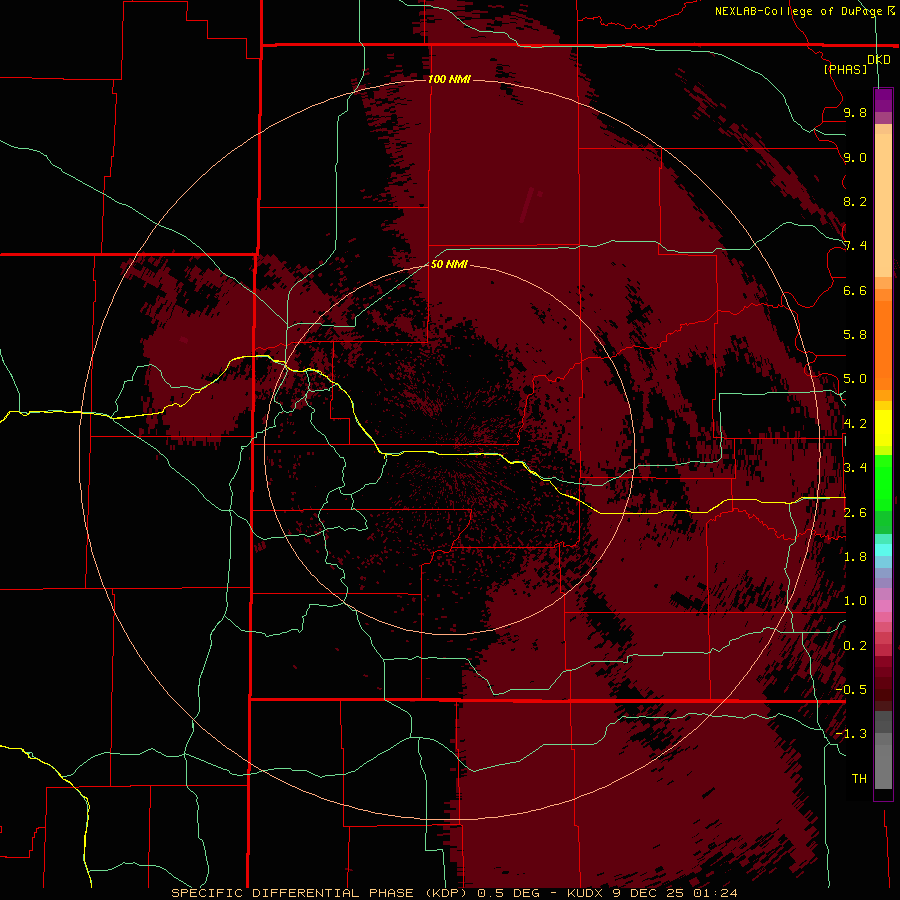
Task: Click the 01:24 time in the caption
Action: click(x=715, y=893)
